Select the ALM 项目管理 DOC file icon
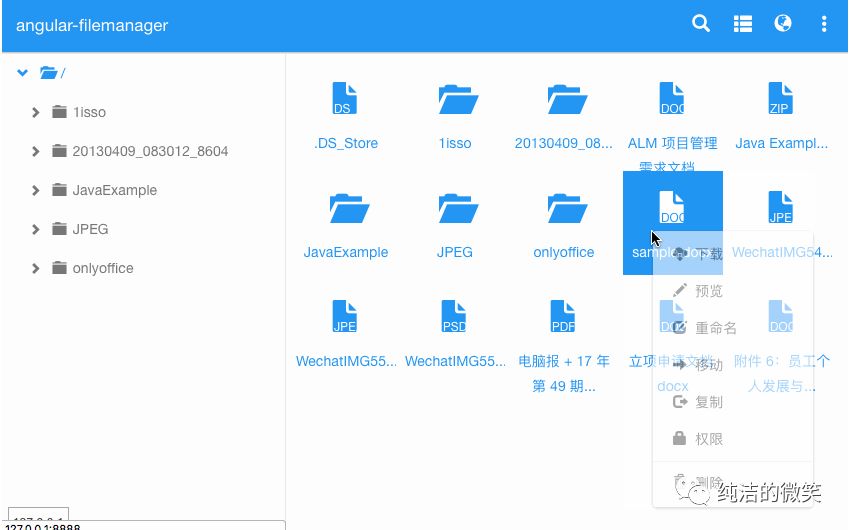This screenshot has width=849, height=530. point(671,98)
